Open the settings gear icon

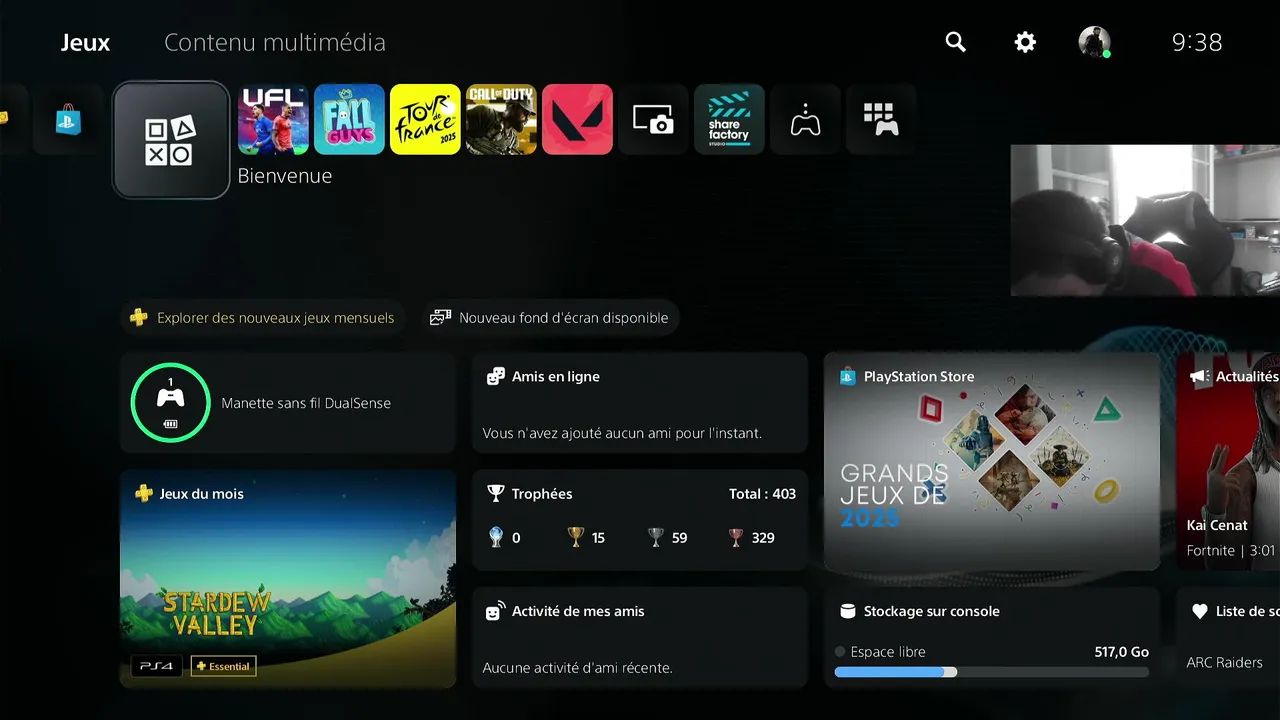pos(1025,42)
